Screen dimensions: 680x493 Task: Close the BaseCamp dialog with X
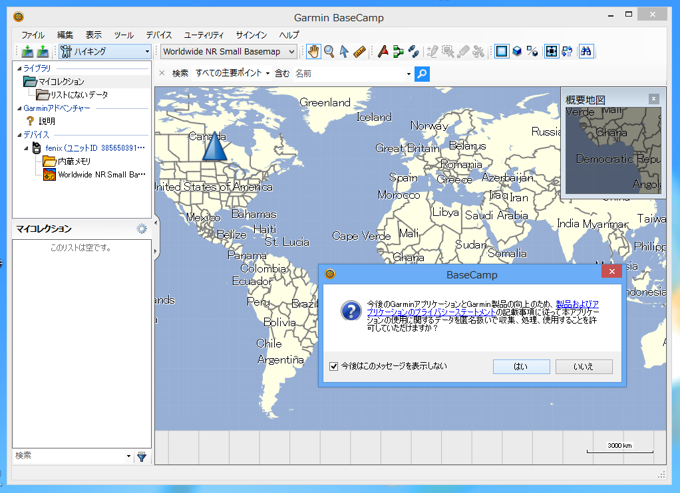click(x=611, y=271)
